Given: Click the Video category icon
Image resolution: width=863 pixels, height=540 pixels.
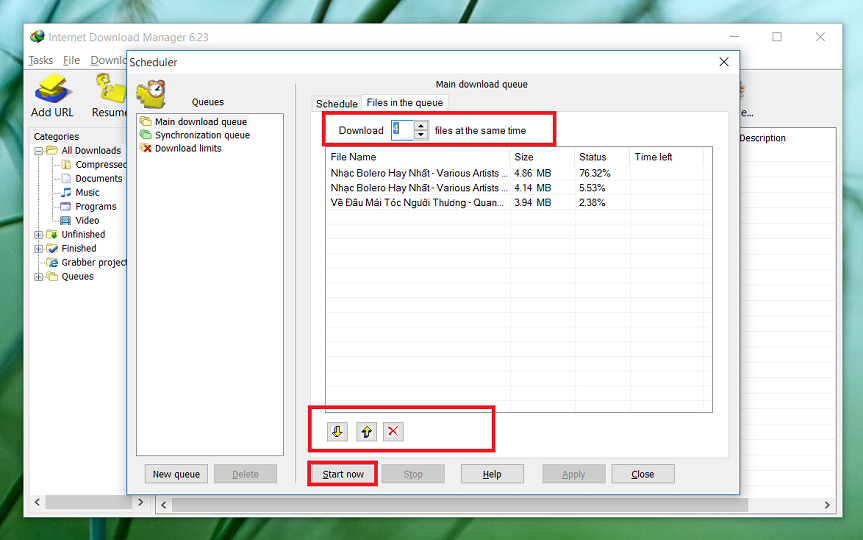Looking at the screenshot, I should coord(65,220).
